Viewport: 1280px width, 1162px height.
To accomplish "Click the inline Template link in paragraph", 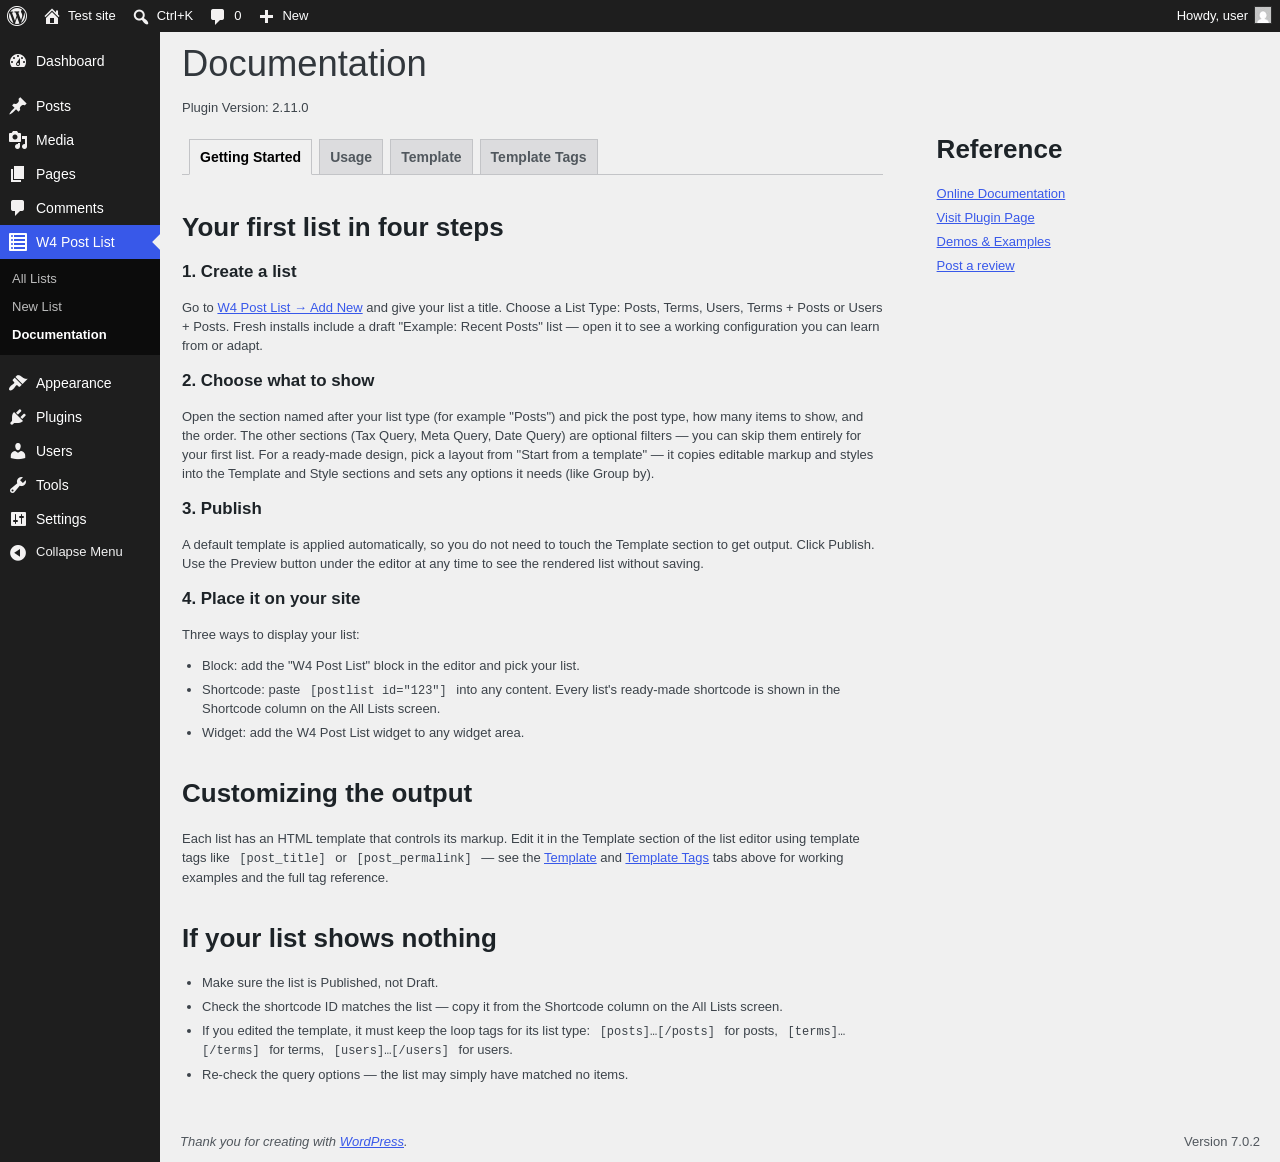I will 570,858.
